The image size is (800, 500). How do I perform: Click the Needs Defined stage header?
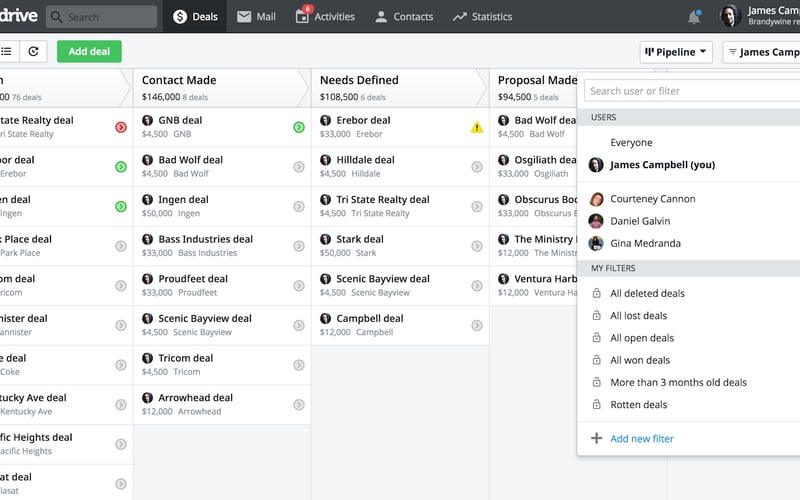[x=400, y=88]
